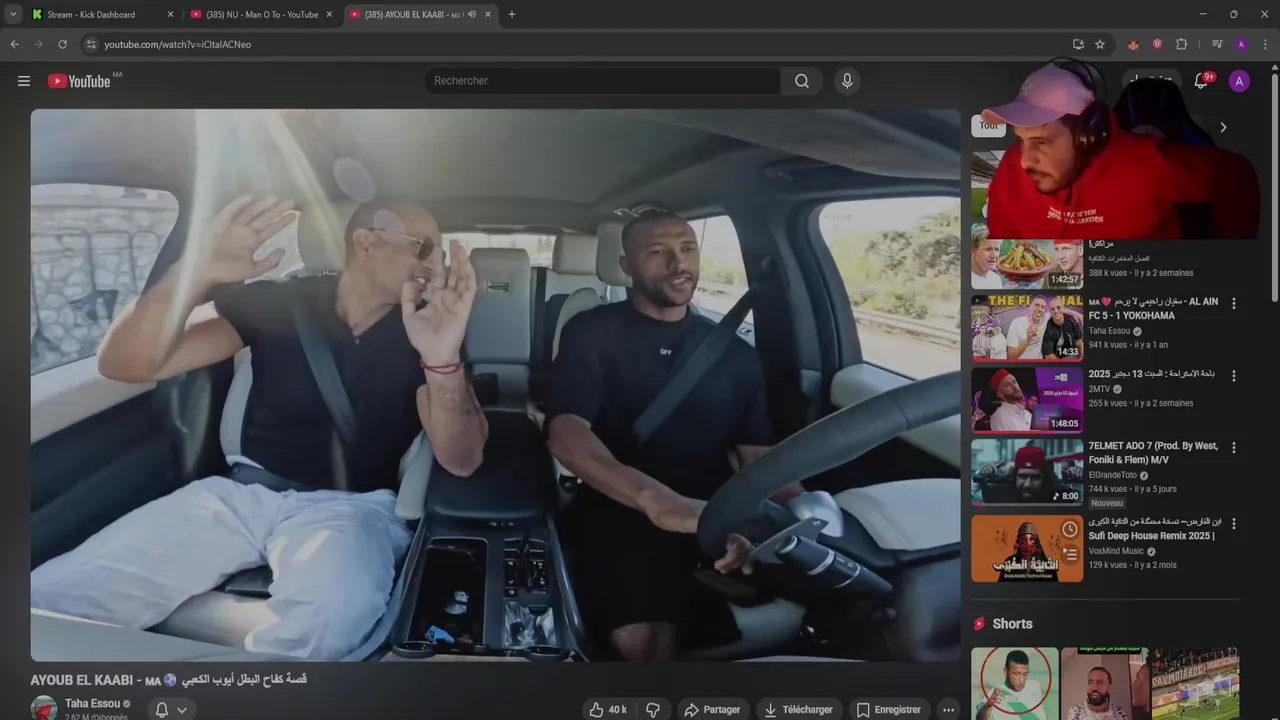
Task: Close the Kick Dashboard tab
Action: [x=170, y=14]
